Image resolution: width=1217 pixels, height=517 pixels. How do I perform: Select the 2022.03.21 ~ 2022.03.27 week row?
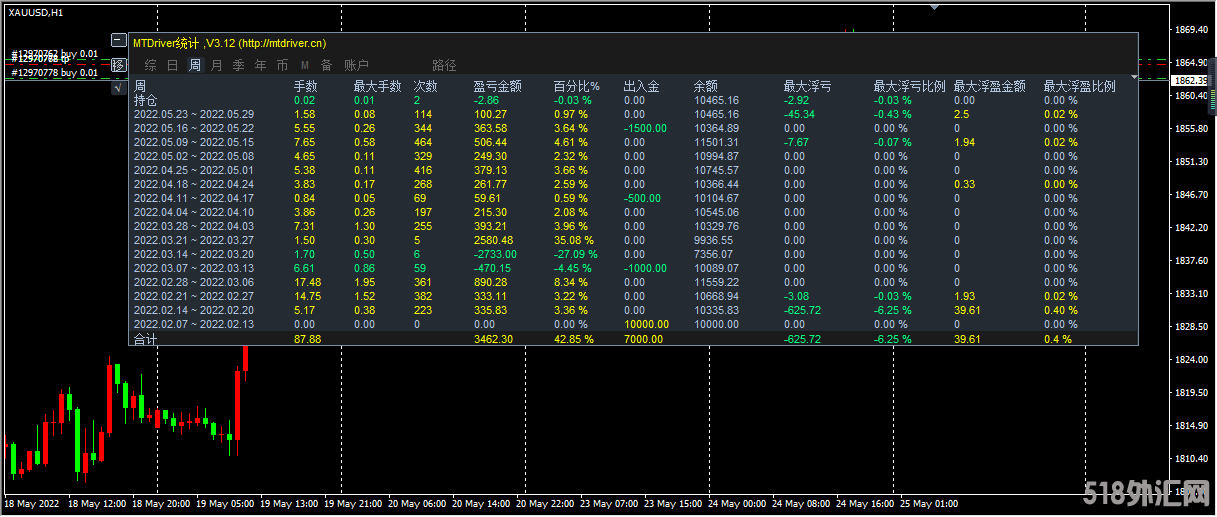coord(194,240)
